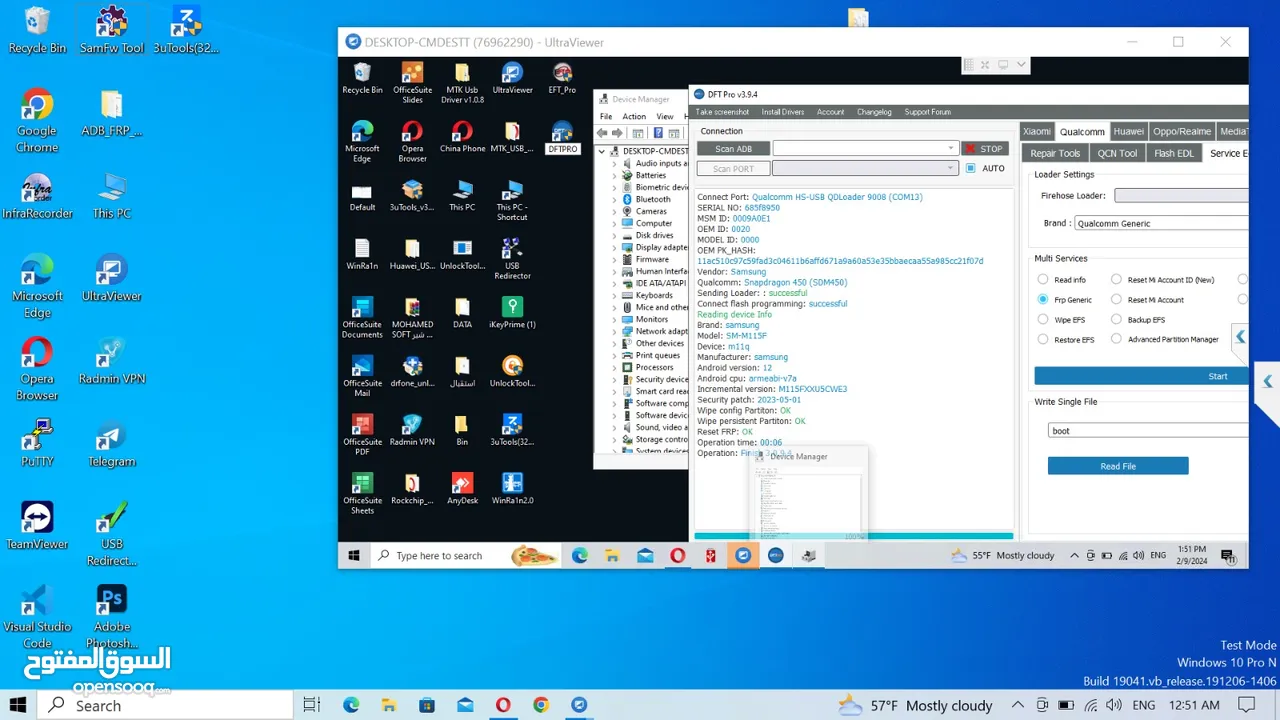This screenshot has height=720, width=1280.
Task: Expand Processors node in Device Manager
Action: point(613,367)
